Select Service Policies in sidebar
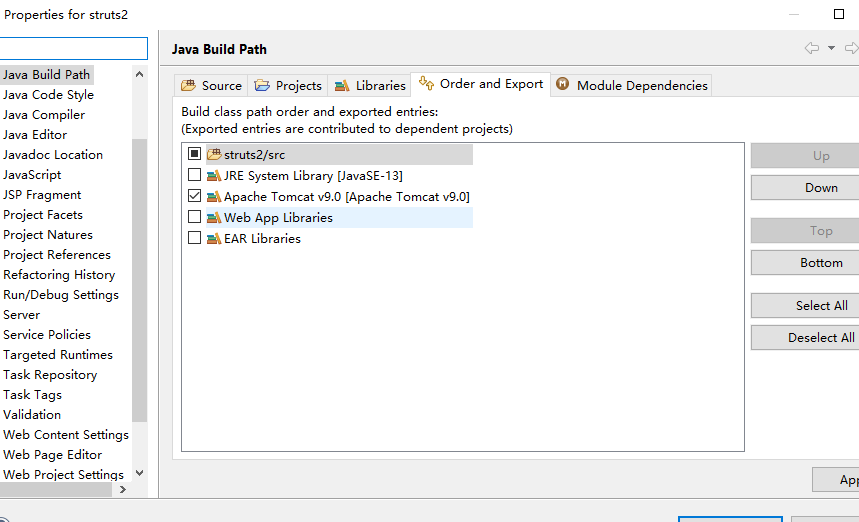Image resolution: width=859 pixels, height=522 pixels. (47, 335)
